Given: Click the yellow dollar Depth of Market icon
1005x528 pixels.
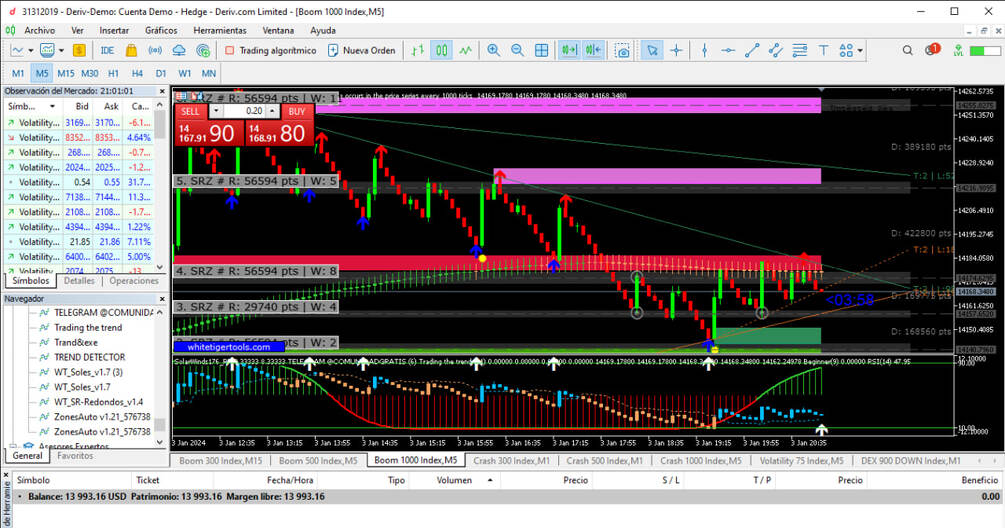Looking at the screenshot, I should click(79, 50).
